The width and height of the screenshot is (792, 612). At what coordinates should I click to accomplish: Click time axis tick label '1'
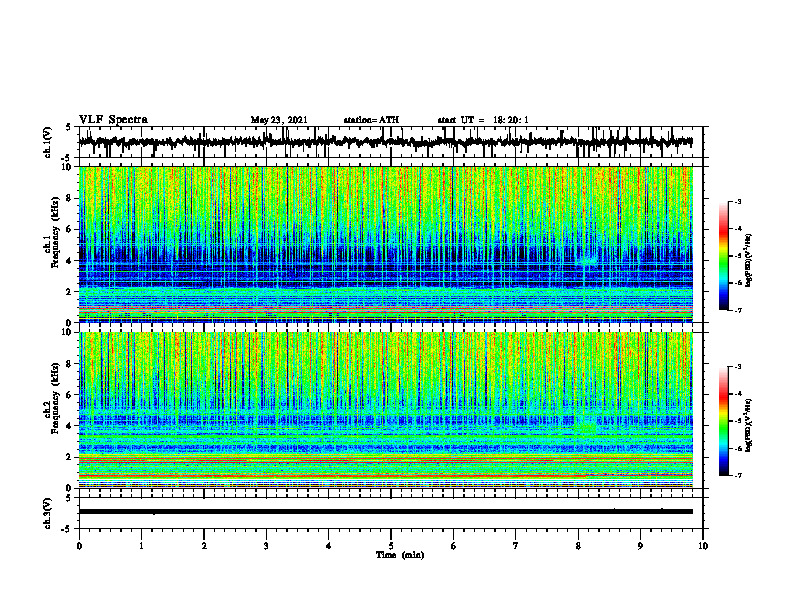click(x=141, y=546)
